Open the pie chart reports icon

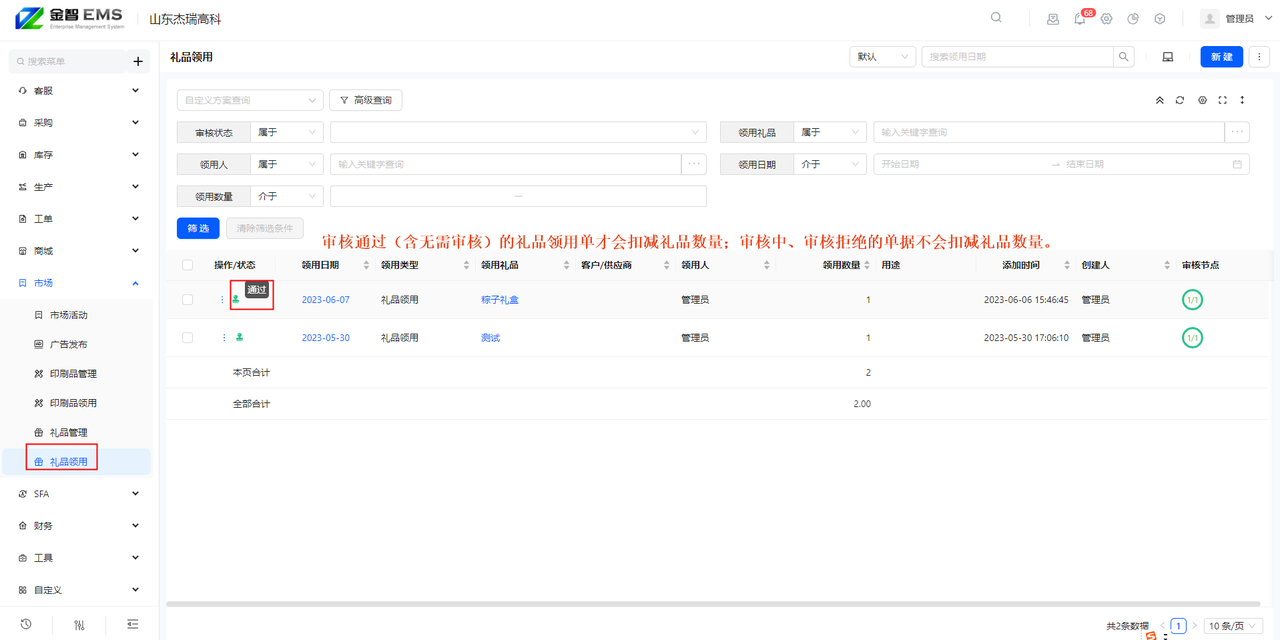point(1133,19)
